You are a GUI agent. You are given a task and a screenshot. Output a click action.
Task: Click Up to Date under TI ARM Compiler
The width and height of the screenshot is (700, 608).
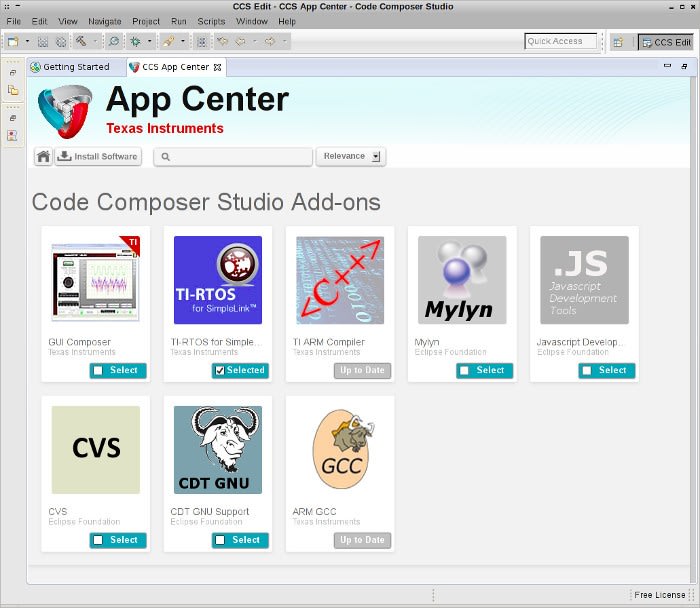click(362, 371)
